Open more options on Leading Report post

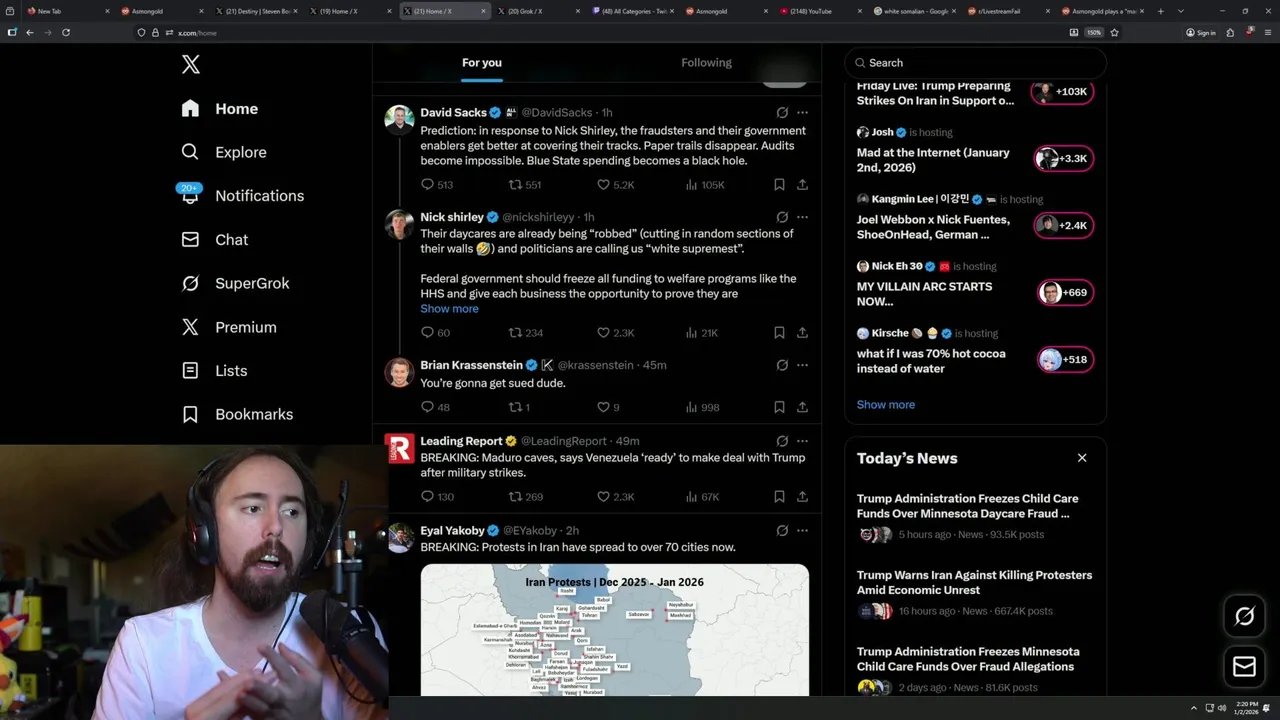[x=802, y=441]
